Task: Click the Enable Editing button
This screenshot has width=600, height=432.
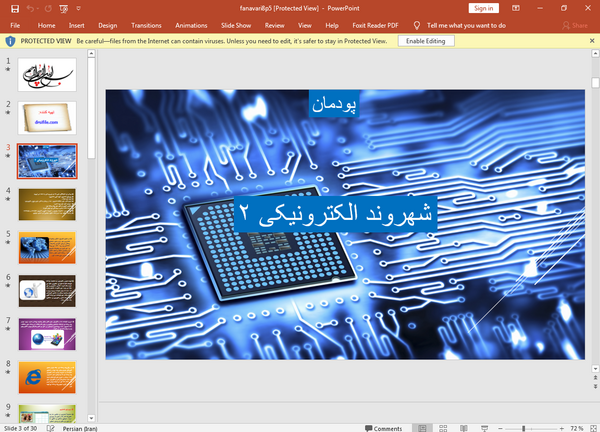Action: tap(426, 41)
